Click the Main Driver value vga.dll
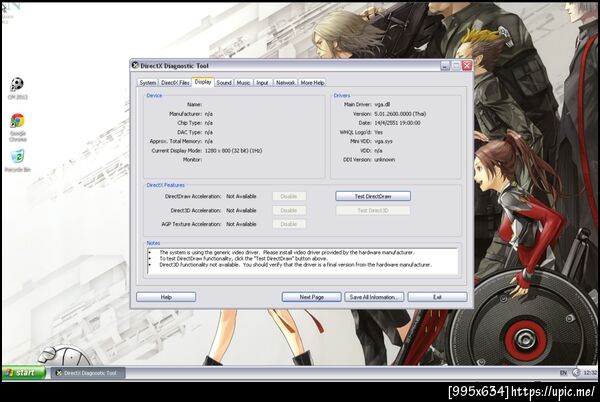The width and height of the screenshot is (600, 402). click(x=382, y=104)
